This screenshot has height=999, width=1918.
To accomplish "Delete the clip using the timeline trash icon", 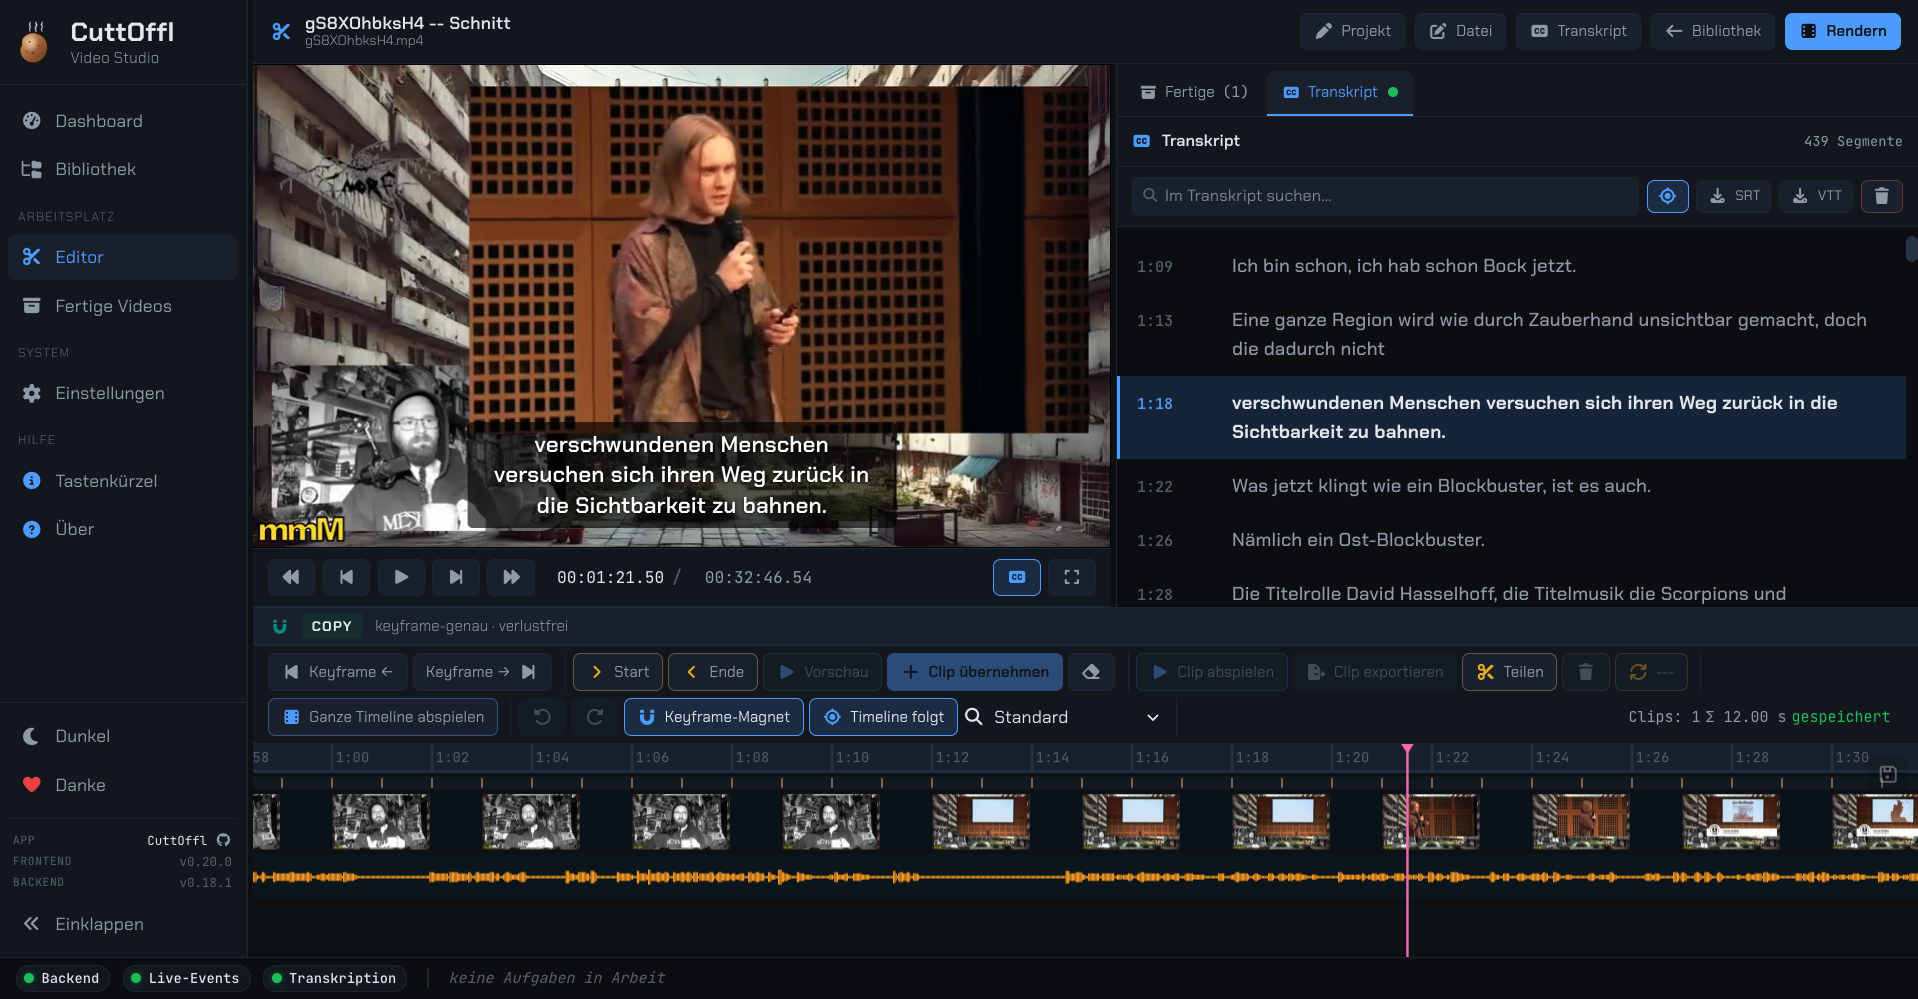I will [1586, 672].
